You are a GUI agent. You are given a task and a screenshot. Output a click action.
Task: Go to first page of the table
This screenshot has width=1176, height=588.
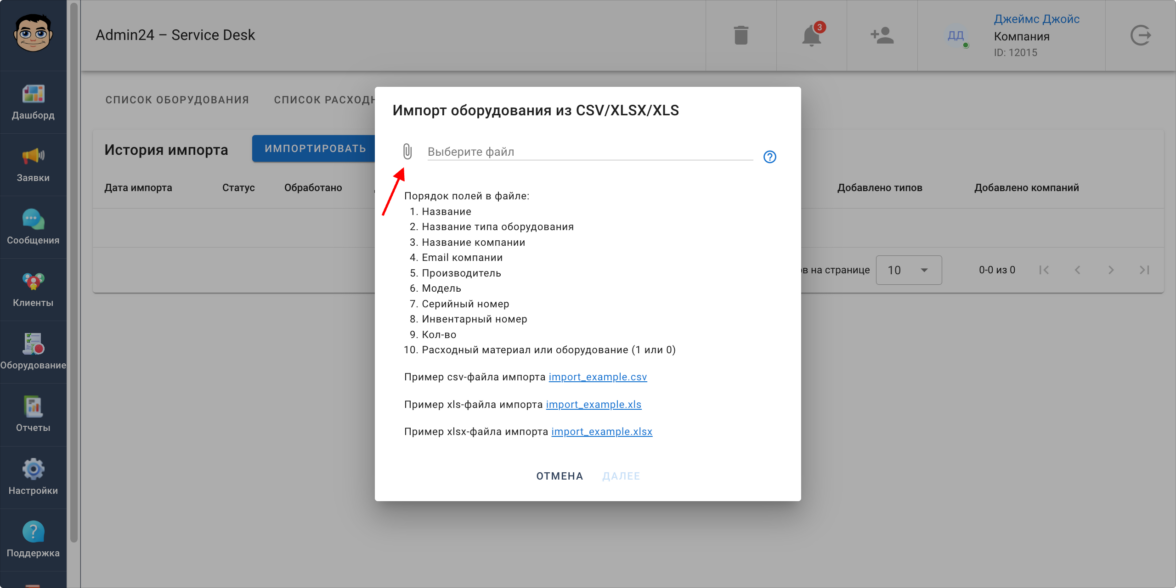[1044, 270]
